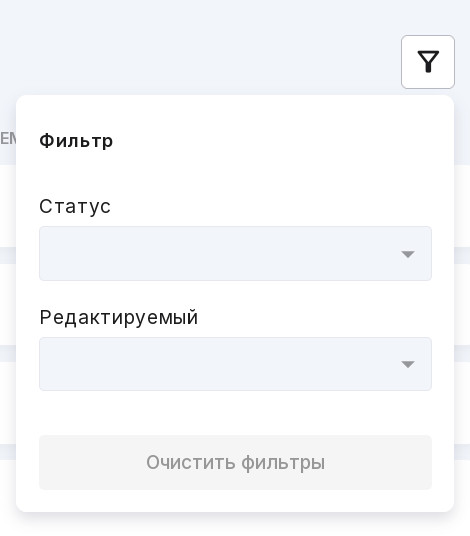Open the Статус dropdown field
Screen dimensions: 470x536
click(235, 253)
